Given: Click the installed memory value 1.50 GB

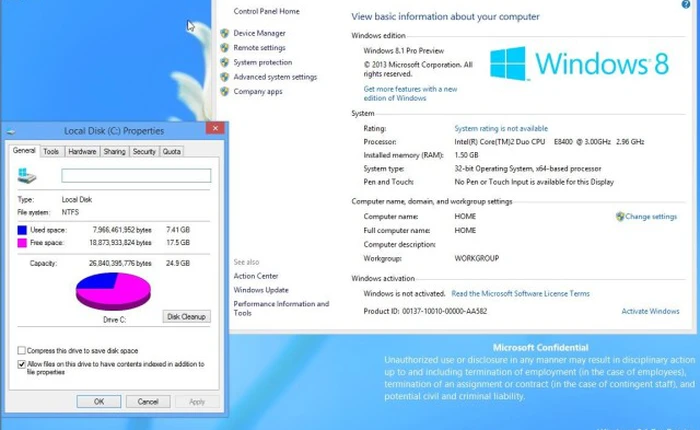Looking at the screenshot, I should [466, 155].
